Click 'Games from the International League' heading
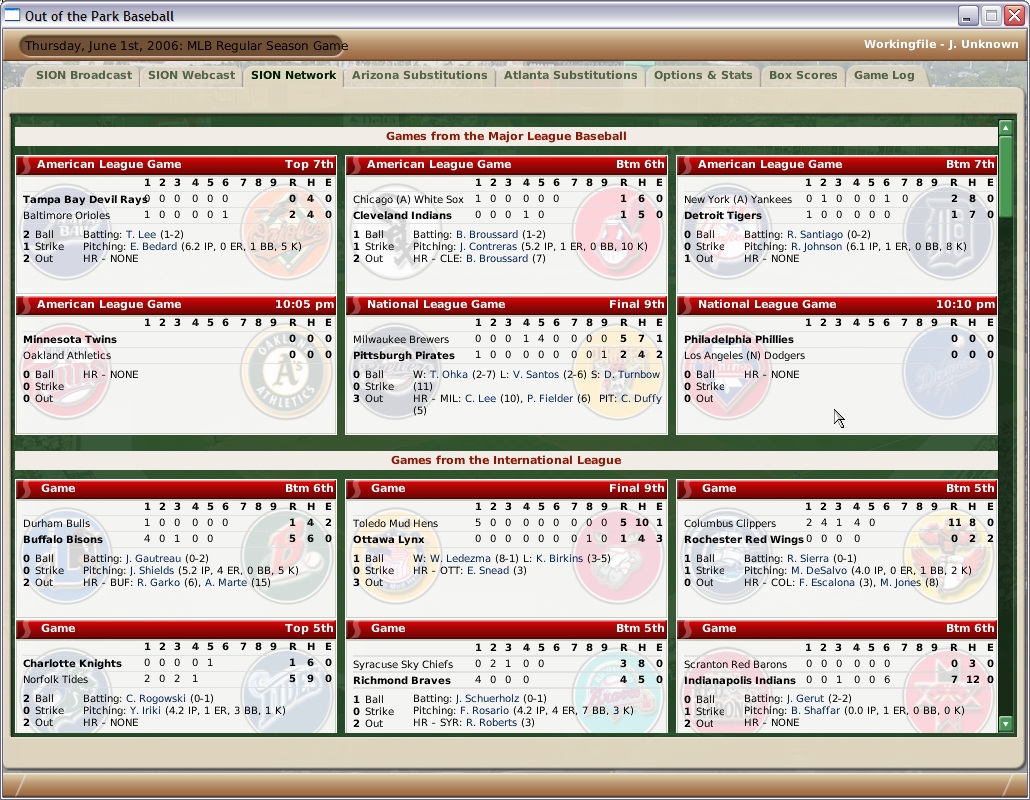 506,460
